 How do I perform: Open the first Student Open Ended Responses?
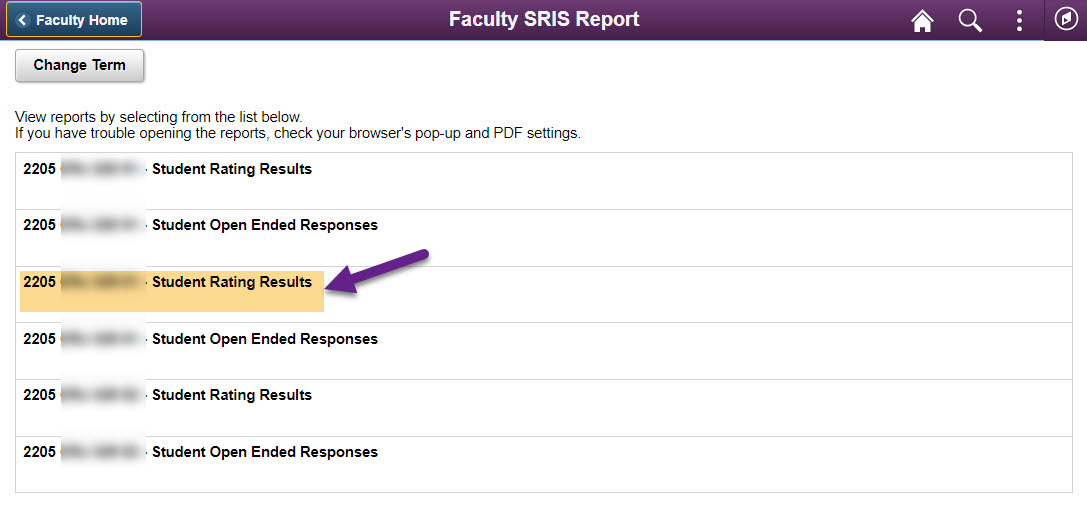[264, 225]
